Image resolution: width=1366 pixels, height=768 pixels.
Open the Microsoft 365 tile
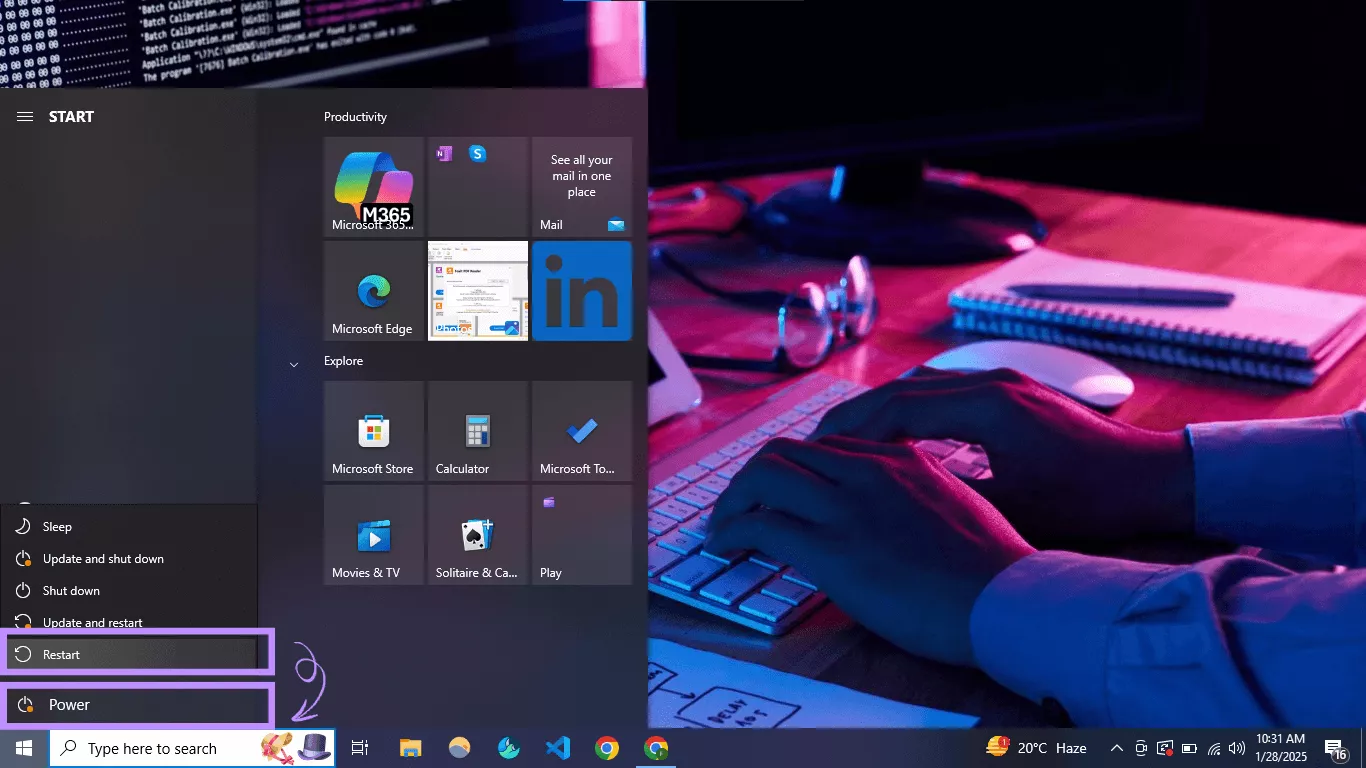pos(373,186)
